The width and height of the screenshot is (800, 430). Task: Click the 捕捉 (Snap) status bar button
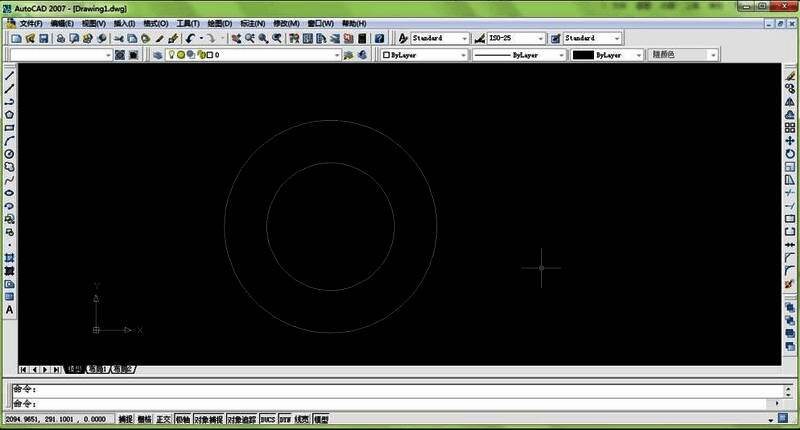[x=125, y=419]
